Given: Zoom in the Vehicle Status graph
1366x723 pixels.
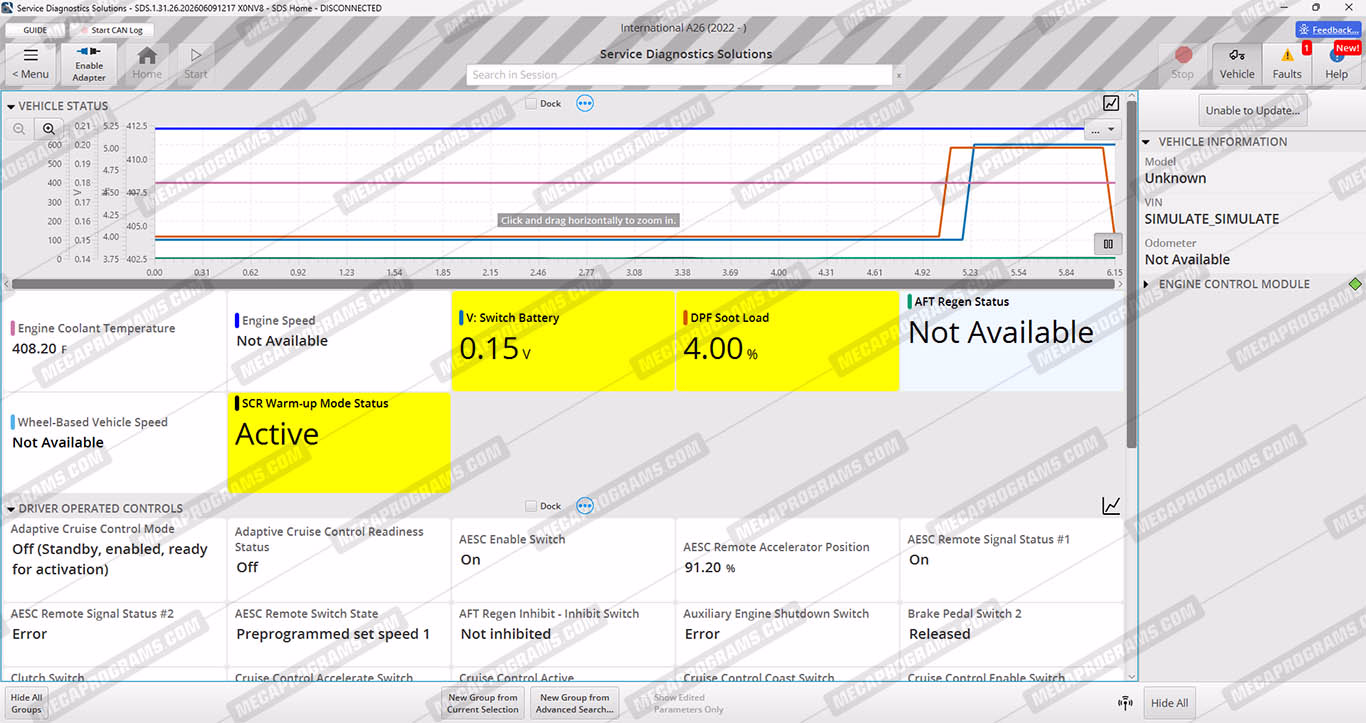Looking at the screenshot, I should tap(48, 128).
